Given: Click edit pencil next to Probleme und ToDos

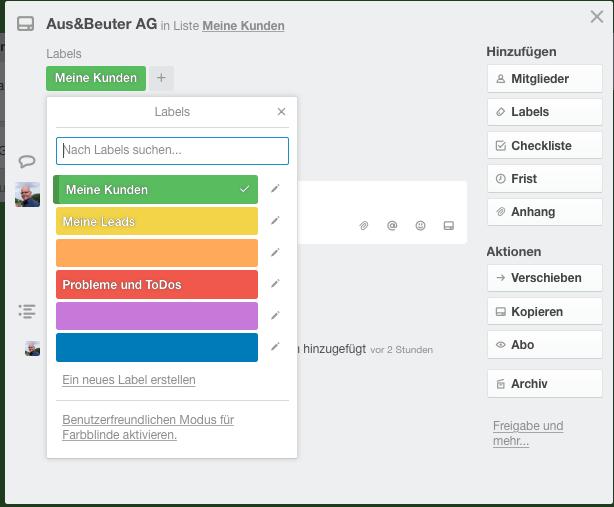Looking at the screenshot, I should coord(276,284).
